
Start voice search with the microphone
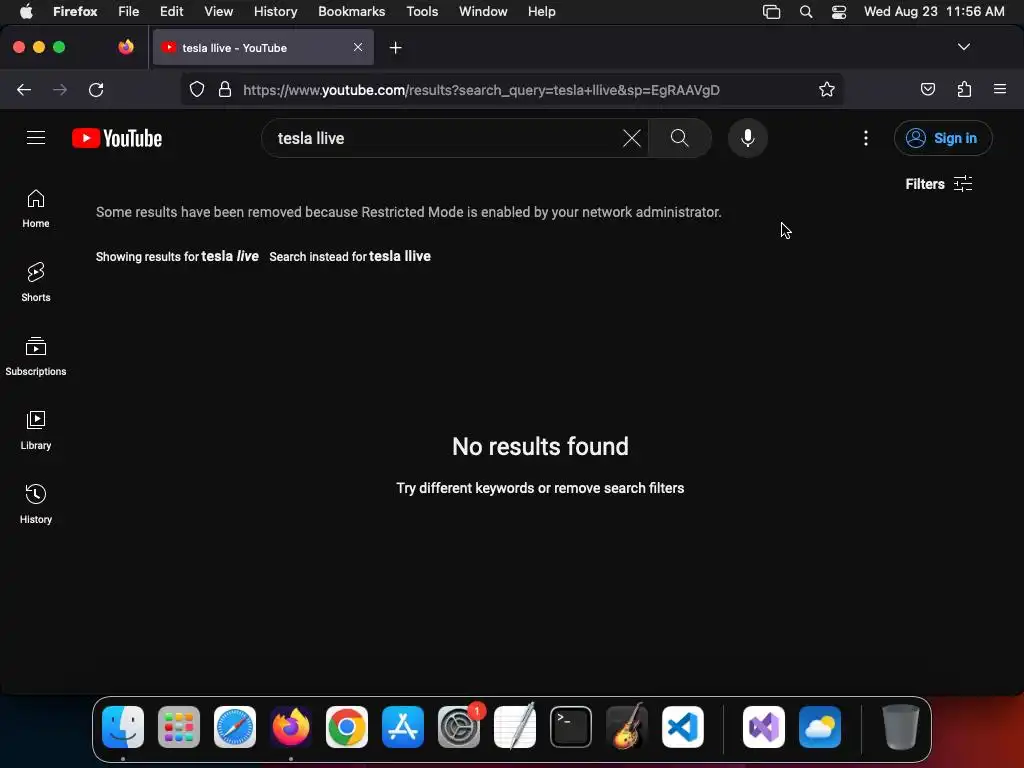pos(748,138)
